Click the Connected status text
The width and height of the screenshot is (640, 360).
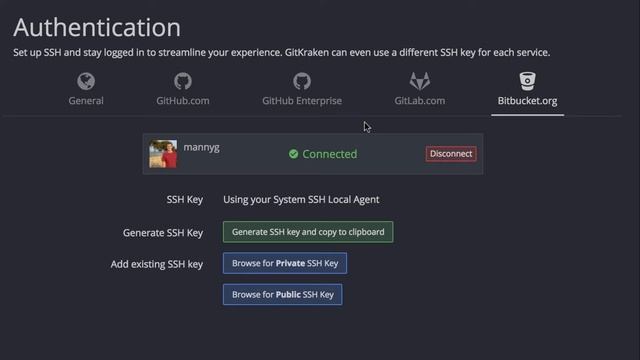click(330, 154)
